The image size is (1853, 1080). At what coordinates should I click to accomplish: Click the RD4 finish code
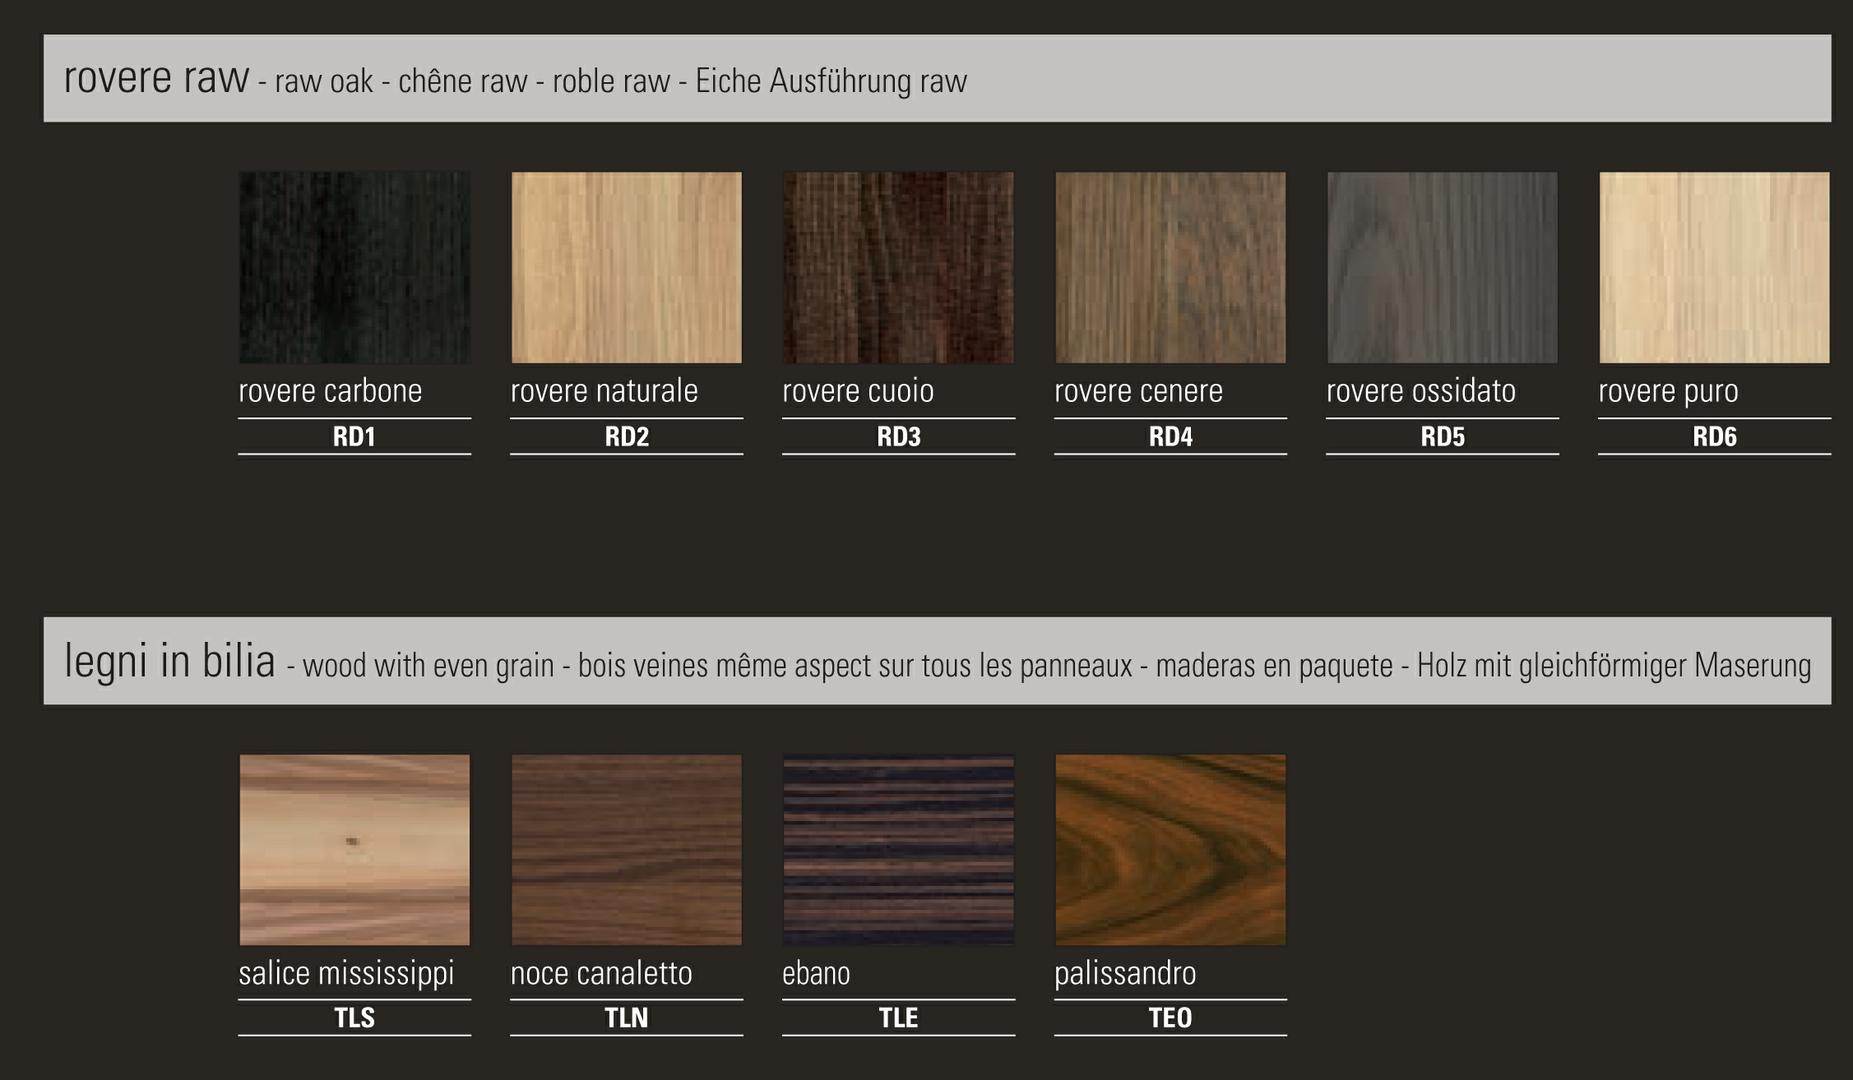1170,436
